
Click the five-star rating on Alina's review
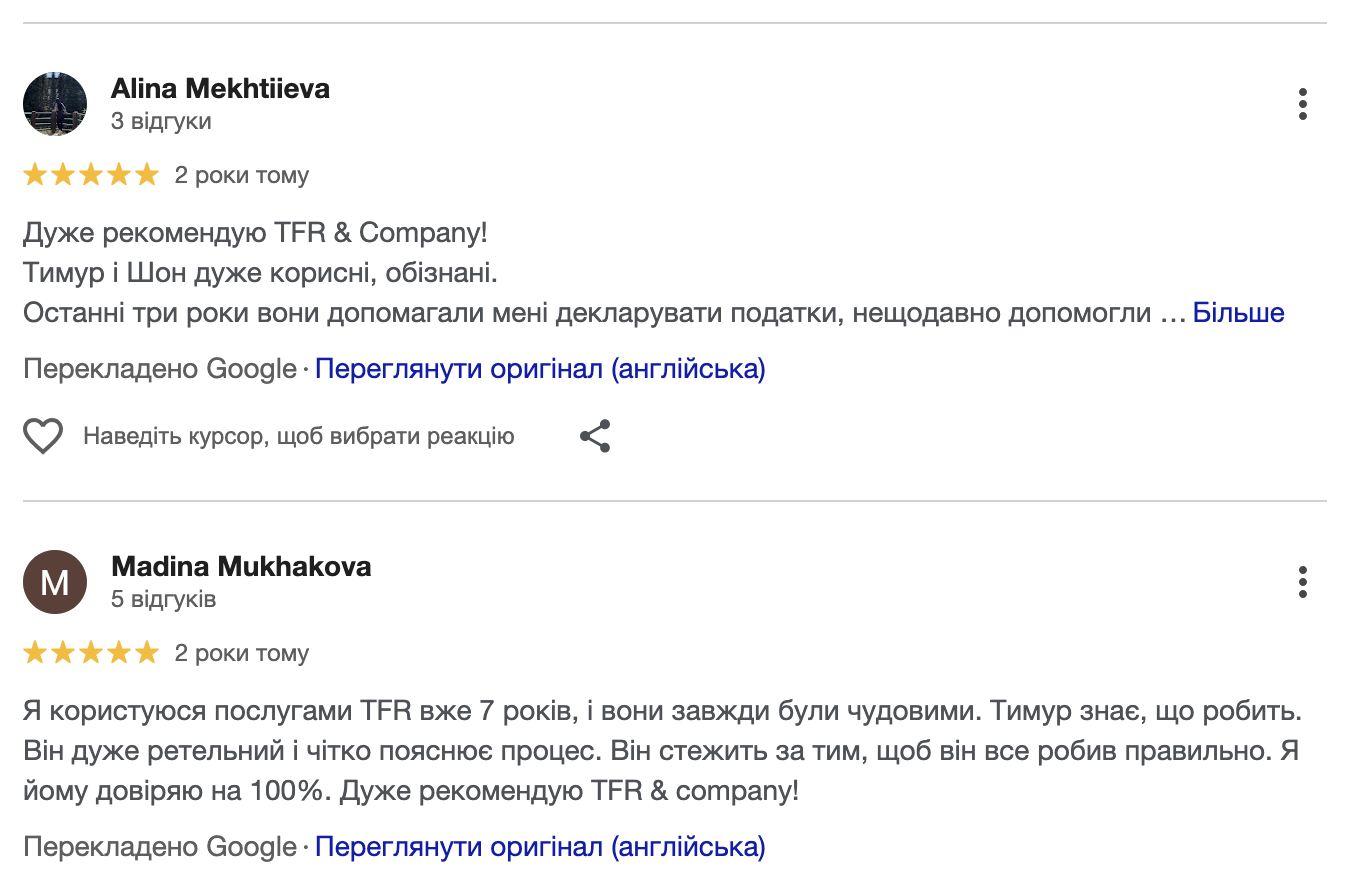coord(91,176)
